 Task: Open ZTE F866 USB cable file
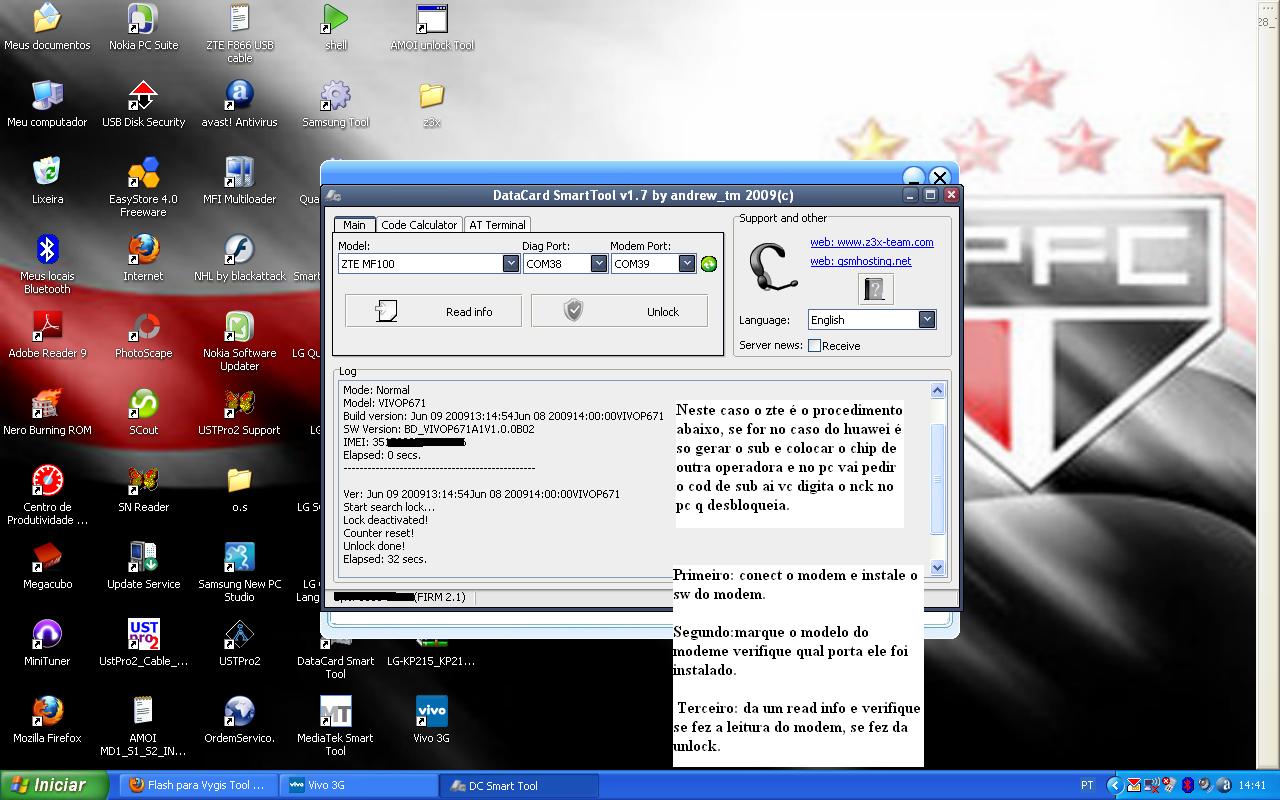point(239,33)
